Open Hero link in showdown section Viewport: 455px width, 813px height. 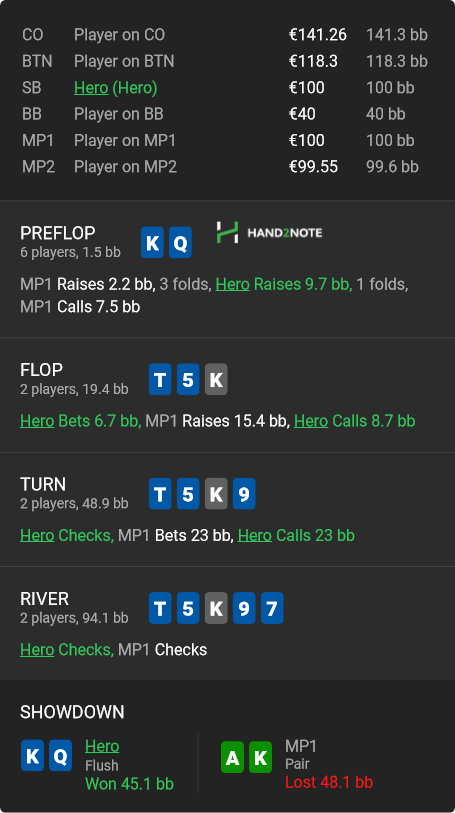(x=102, y=746)
